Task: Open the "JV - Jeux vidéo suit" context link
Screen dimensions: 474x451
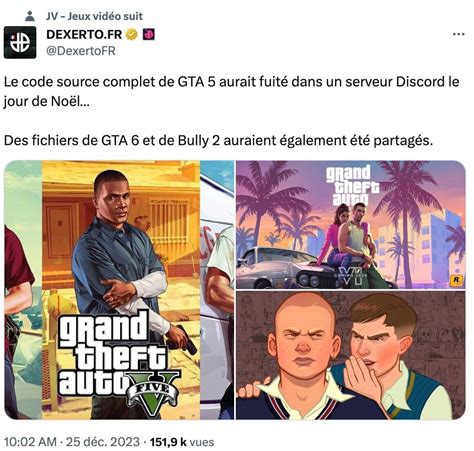Action: tap(94, 16)
